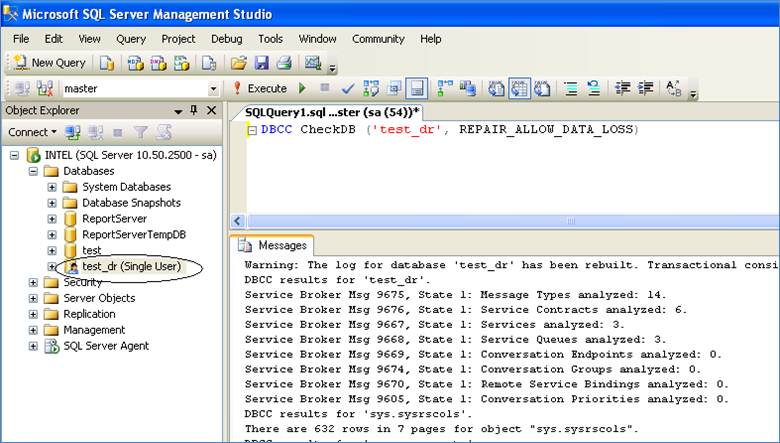The width and height of the screenshot is (780, 443).
Task: Switch to Results to Text
Action: [496, 89]
